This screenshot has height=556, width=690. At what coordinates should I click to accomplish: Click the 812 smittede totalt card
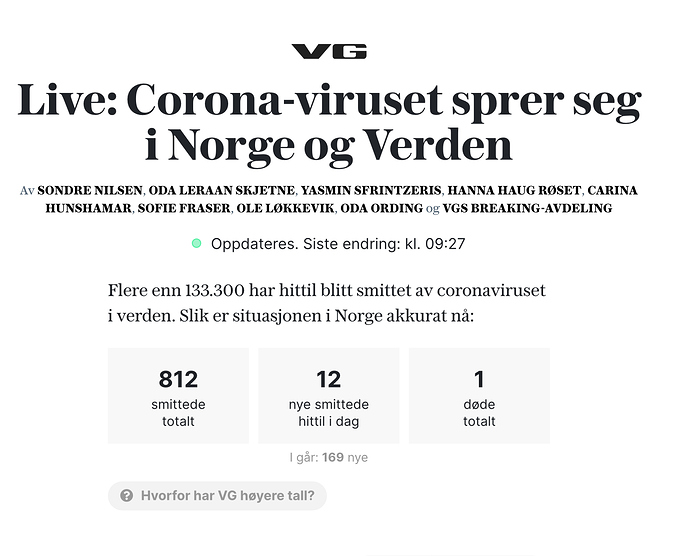click(x=178, y=396)
